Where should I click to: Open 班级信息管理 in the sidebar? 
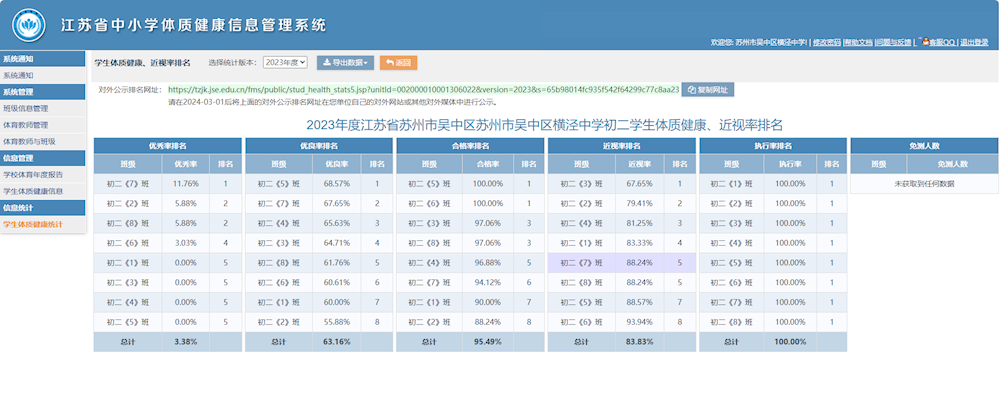[x=43, y=108]
